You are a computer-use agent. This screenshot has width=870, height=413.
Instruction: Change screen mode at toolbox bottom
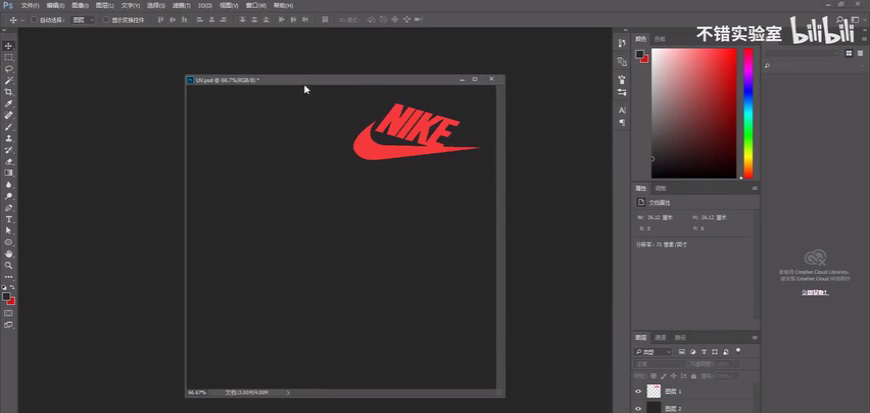pyautogui.click(x=8, y=325)
